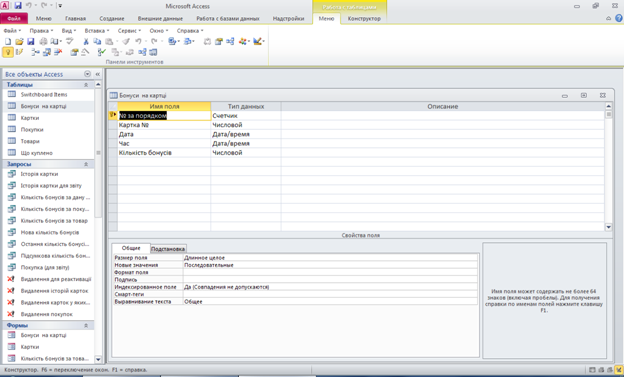The image size is (624, 377).
Task: Open the Окно dropdown menu
Action: point(159,31)
